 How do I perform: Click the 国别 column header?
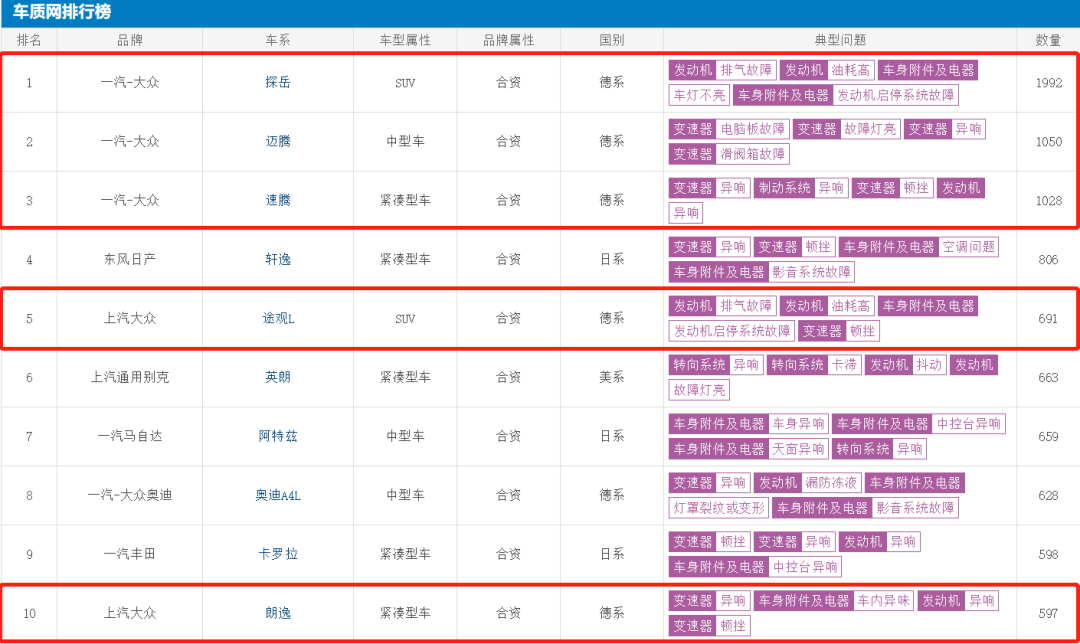click(x=612, y=40)
